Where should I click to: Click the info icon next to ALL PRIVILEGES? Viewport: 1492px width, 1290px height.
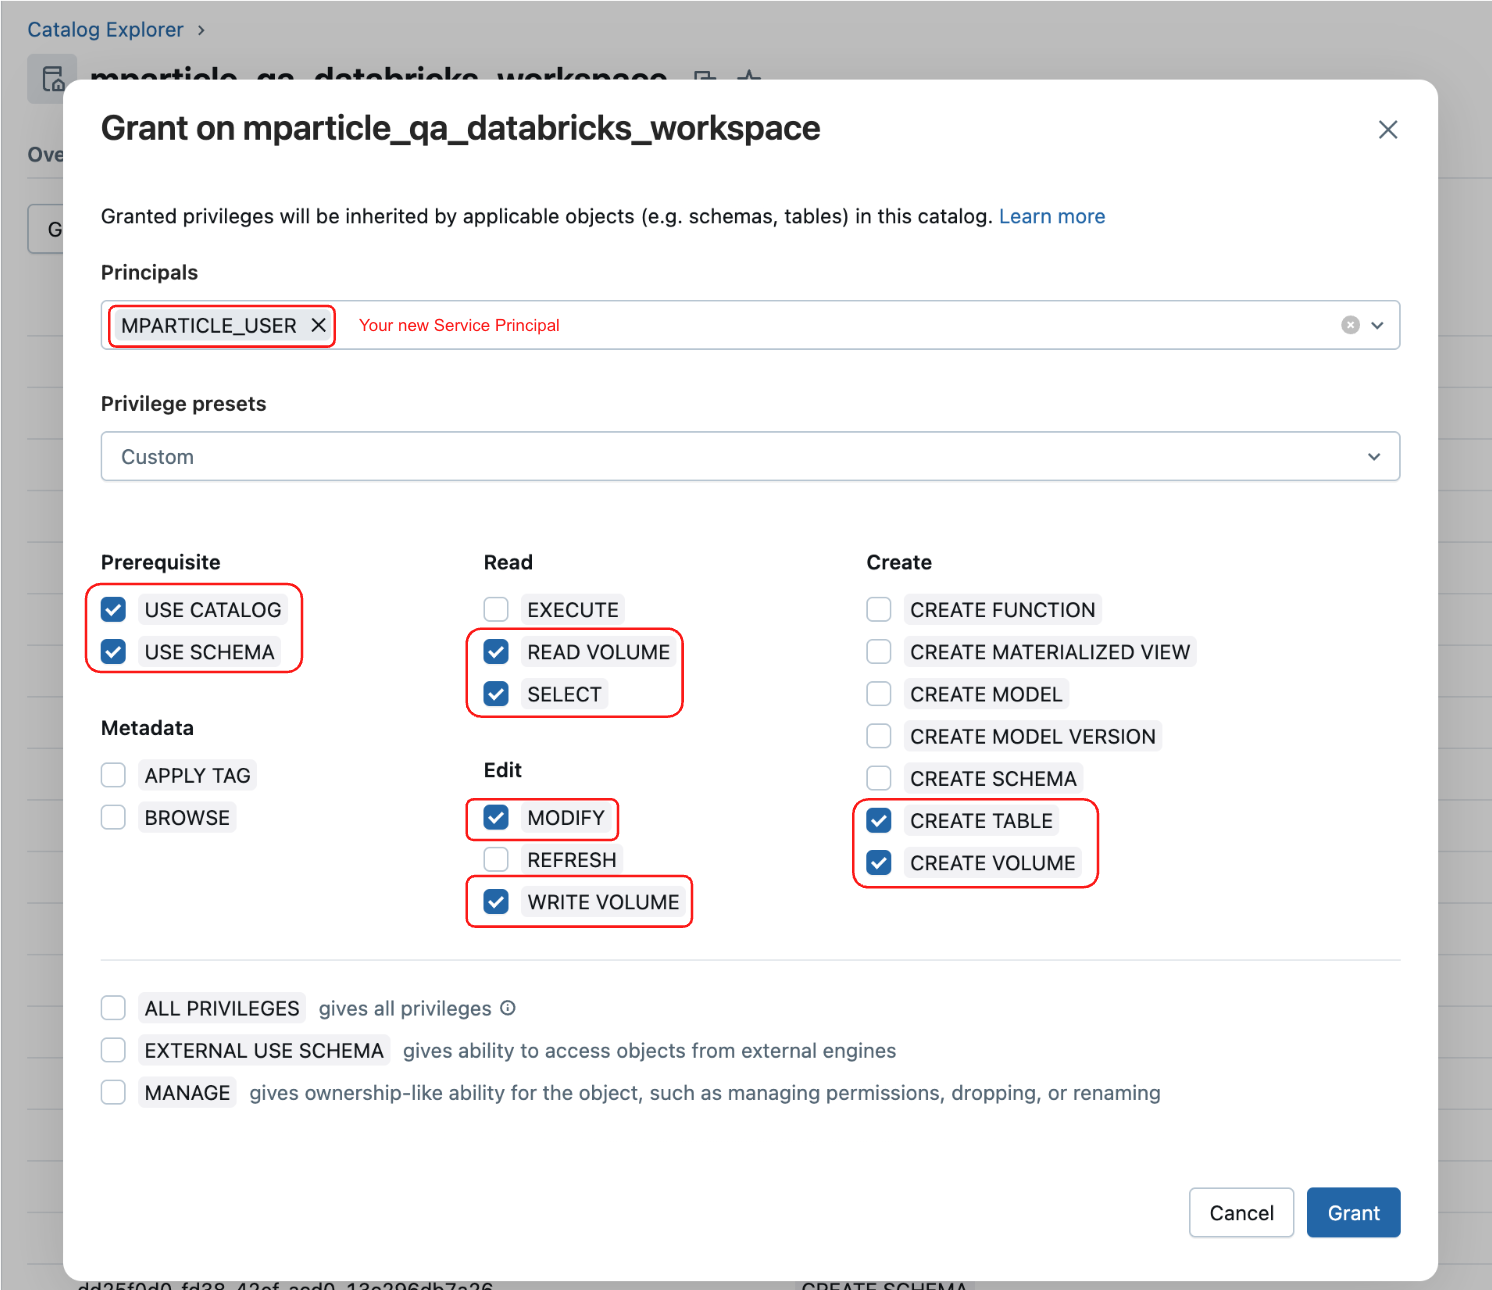point(508,1008)
